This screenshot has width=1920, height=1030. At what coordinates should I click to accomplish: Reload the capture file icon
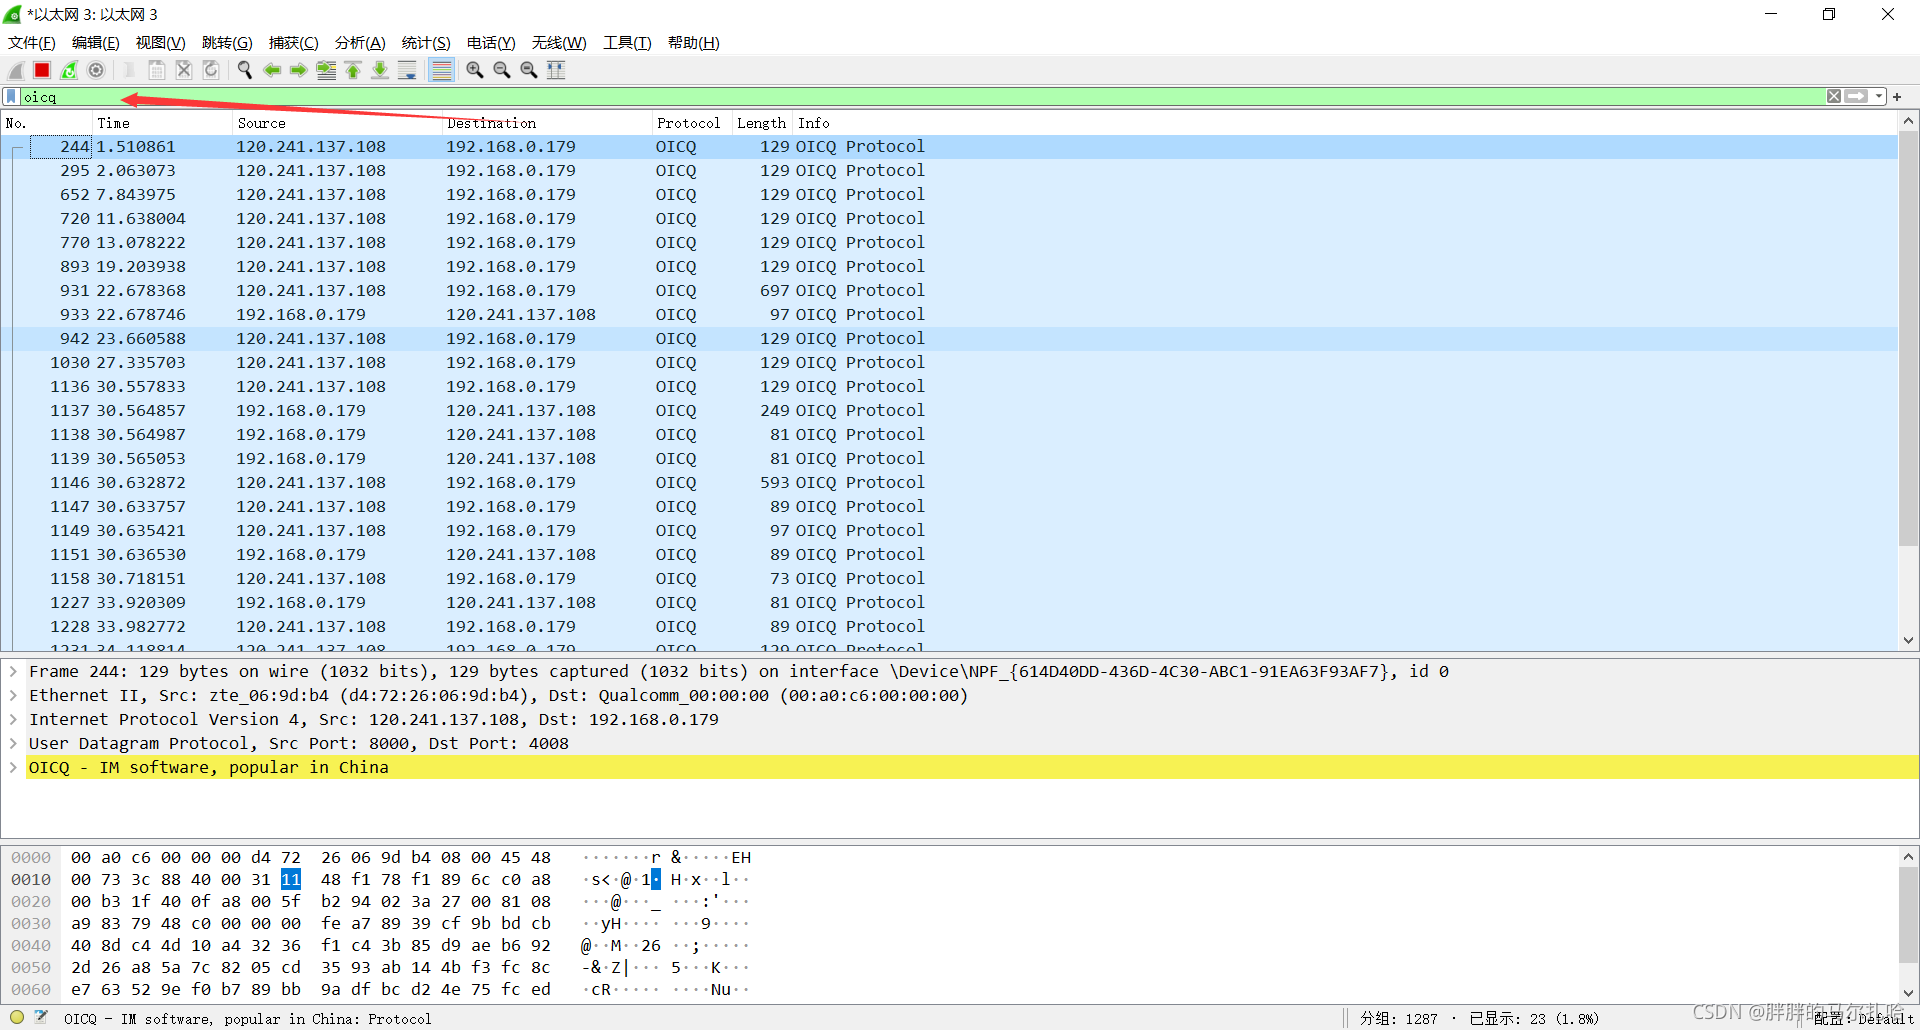pyautogui.click(x=211, y=70)
